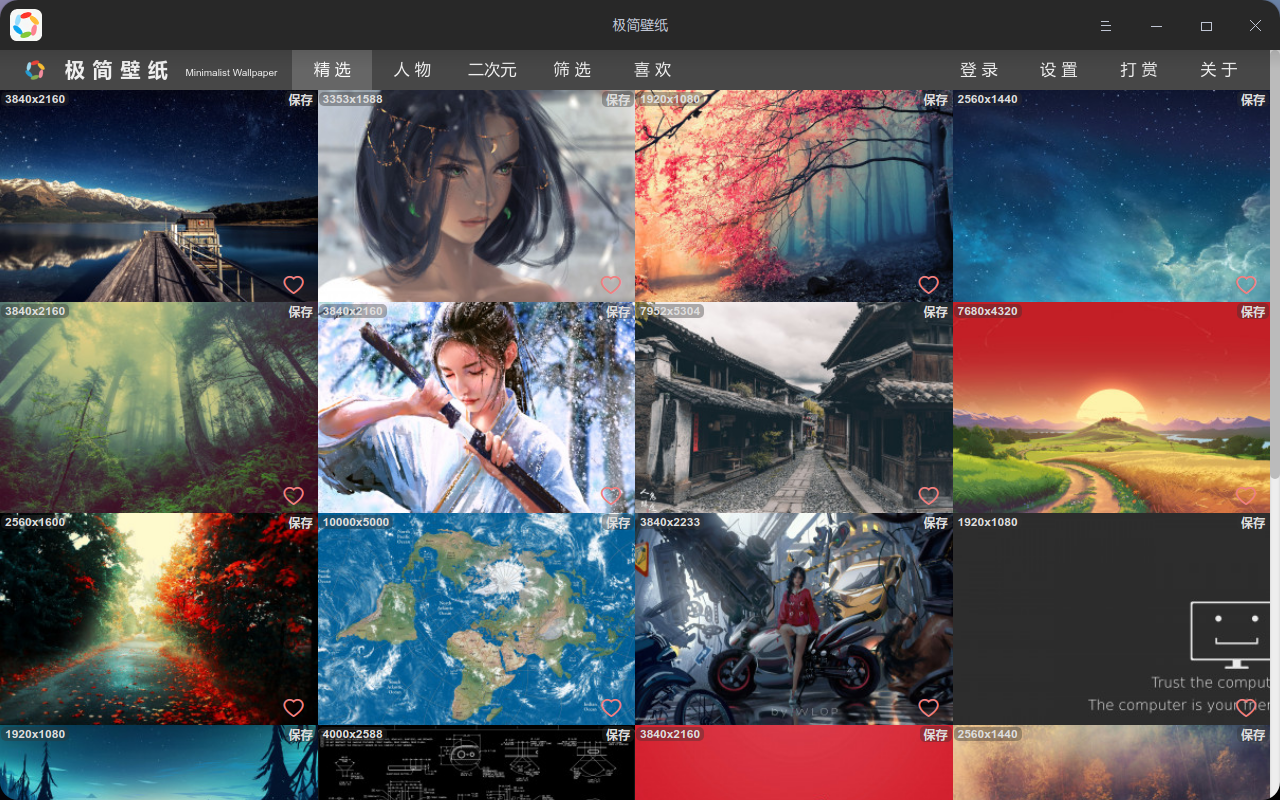Toggle heart on the red maple tree wallpaper
The image size is (1280, 800).
(x=928, y=285)
